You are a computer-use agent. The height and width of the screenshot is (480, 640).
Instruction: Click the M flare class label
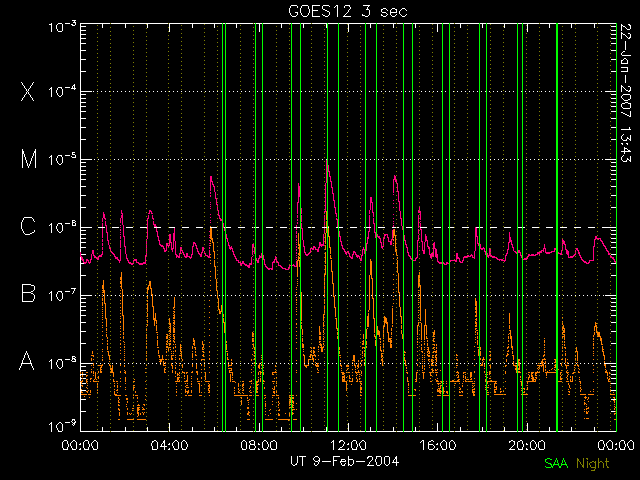(29, 159)
